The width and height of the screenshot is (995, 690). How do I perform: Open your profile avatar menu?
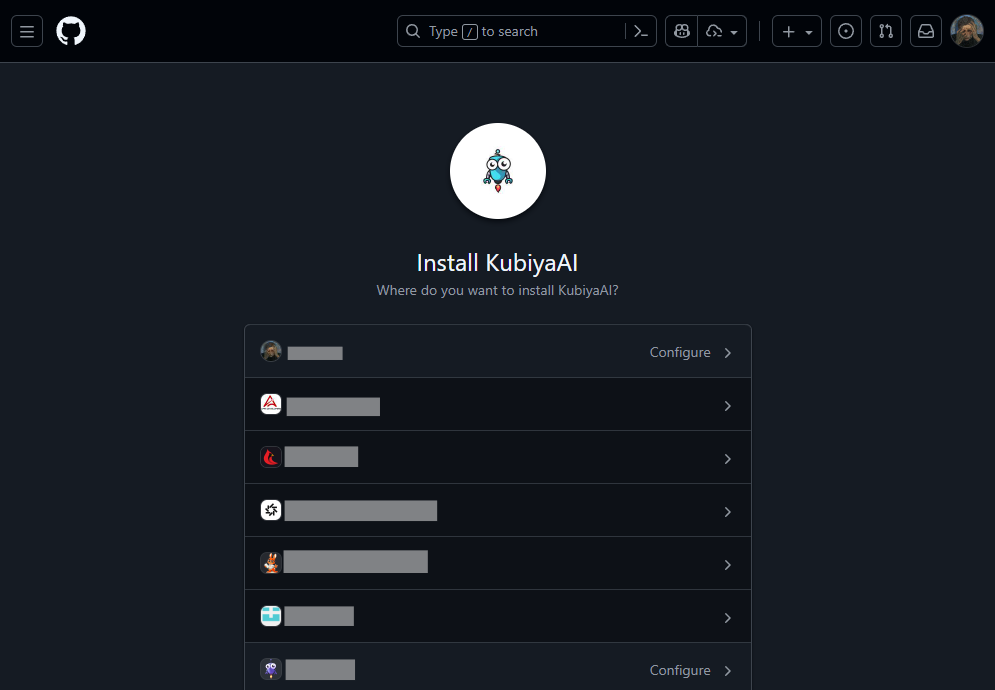[966, 31]
